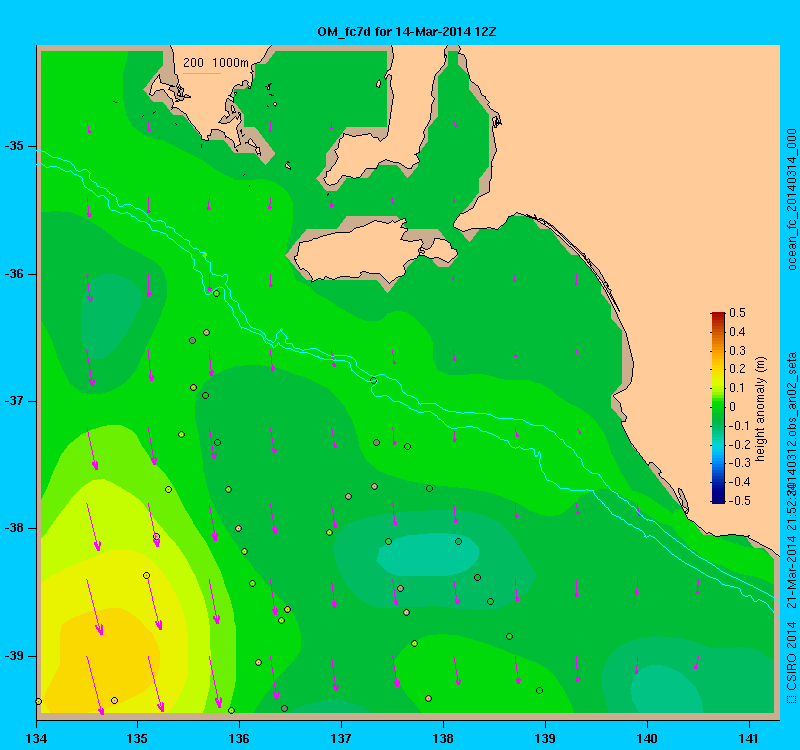Click the teal low anomaly patch near 138, -38
The height and width of the screenshot is (750, 800).
point(428,555)
